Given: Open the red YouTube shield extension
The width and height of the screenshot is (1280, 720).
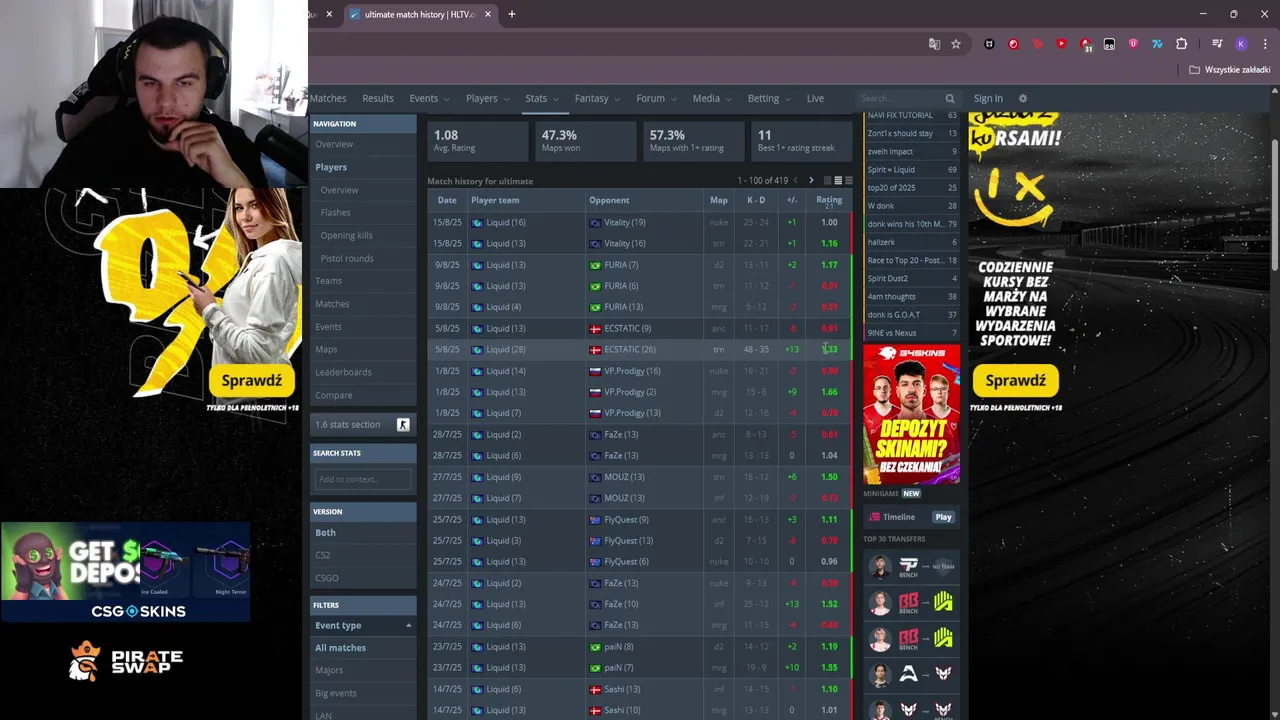Looking at the screenshot, I should pyautogui.click(x=1061, y=44).
